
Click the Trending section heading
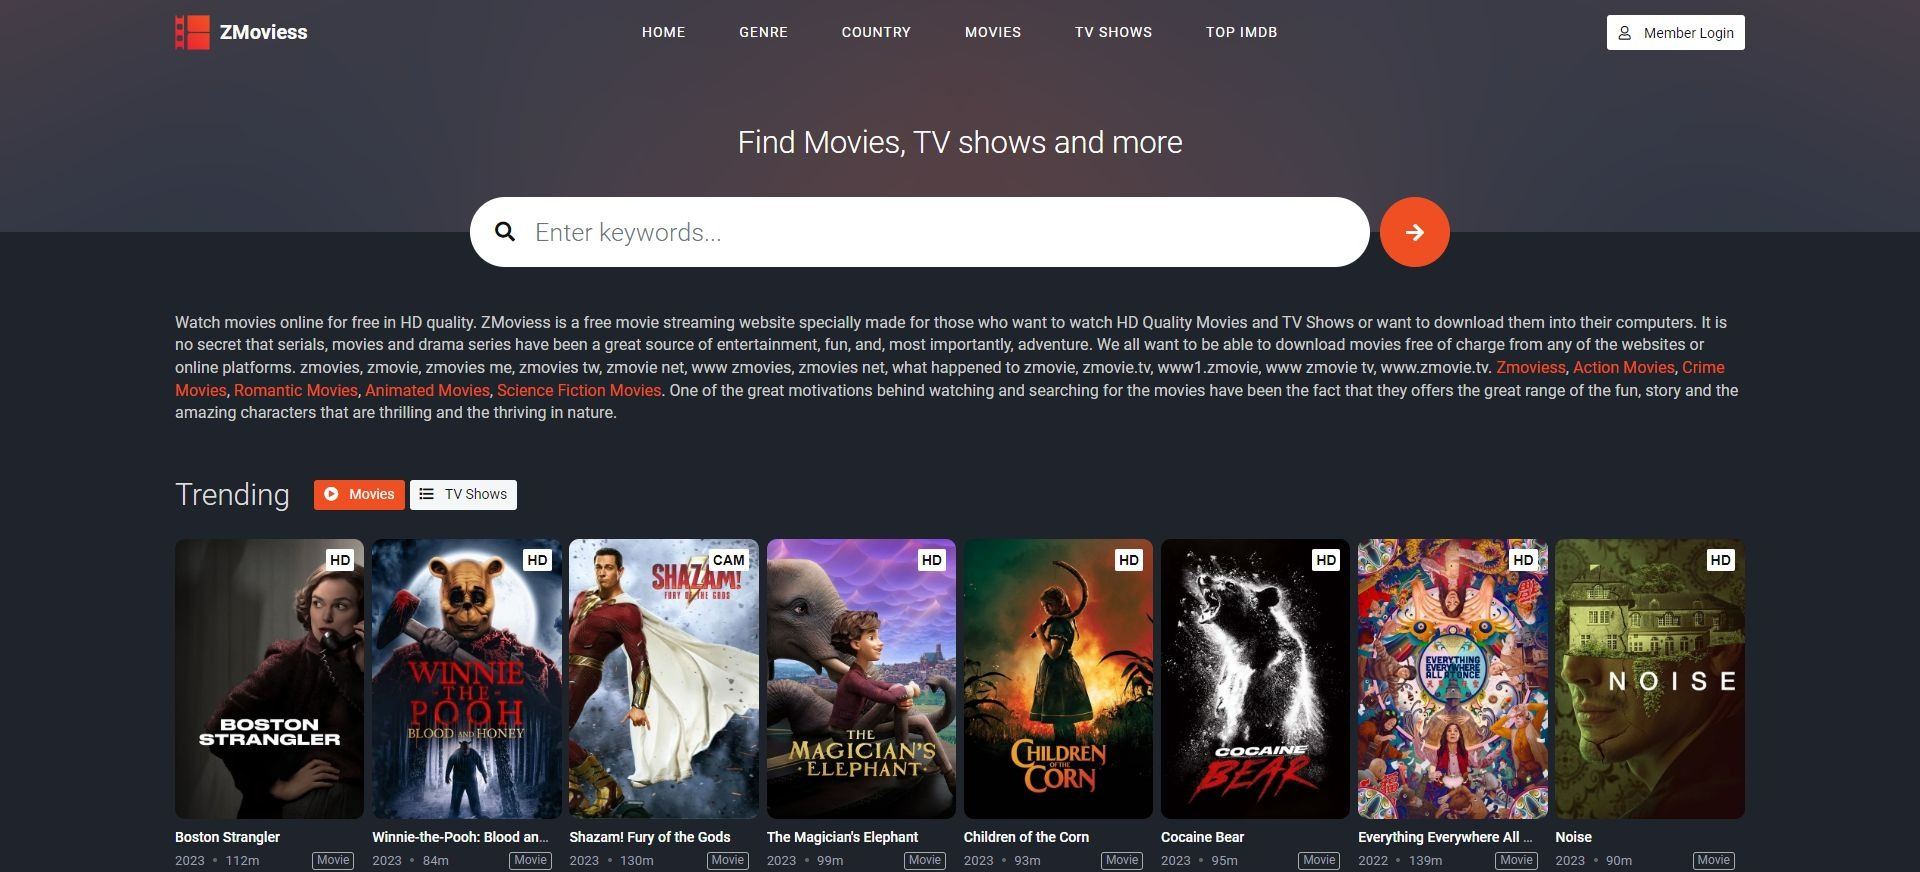232,495
